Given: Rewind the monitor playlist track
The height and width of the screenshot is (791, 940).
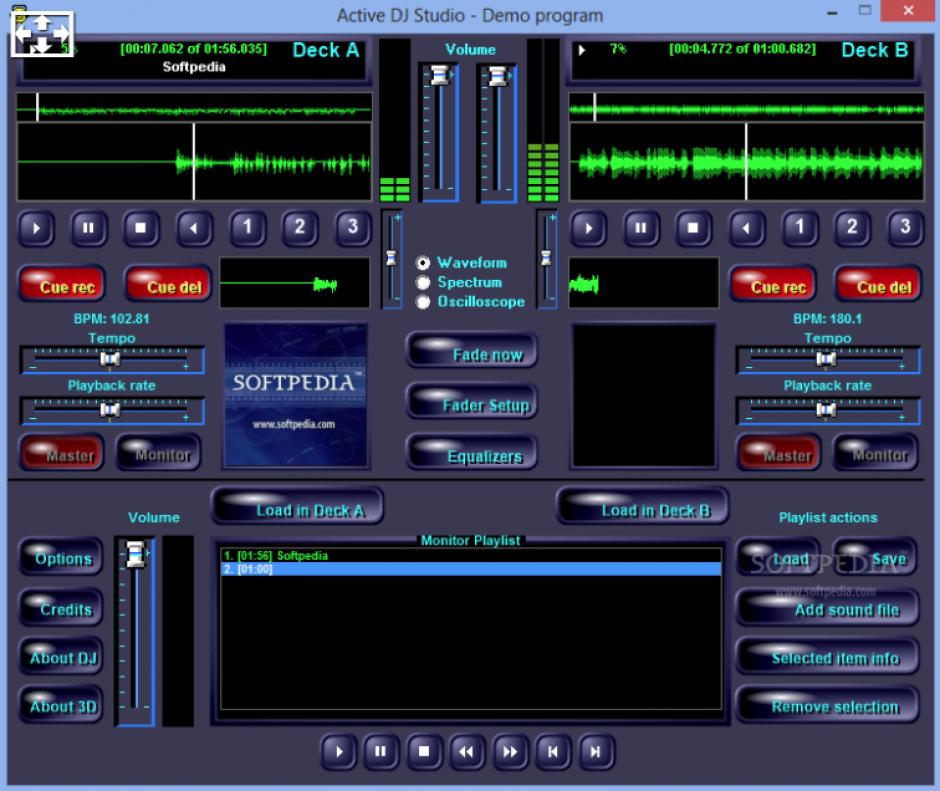Looking at the screenshot, I should pyautogui.click(x=466, y=751).
